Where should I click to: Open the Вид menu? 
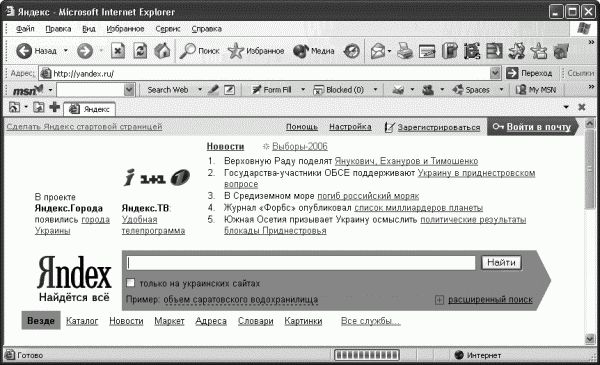pos(89,29)
